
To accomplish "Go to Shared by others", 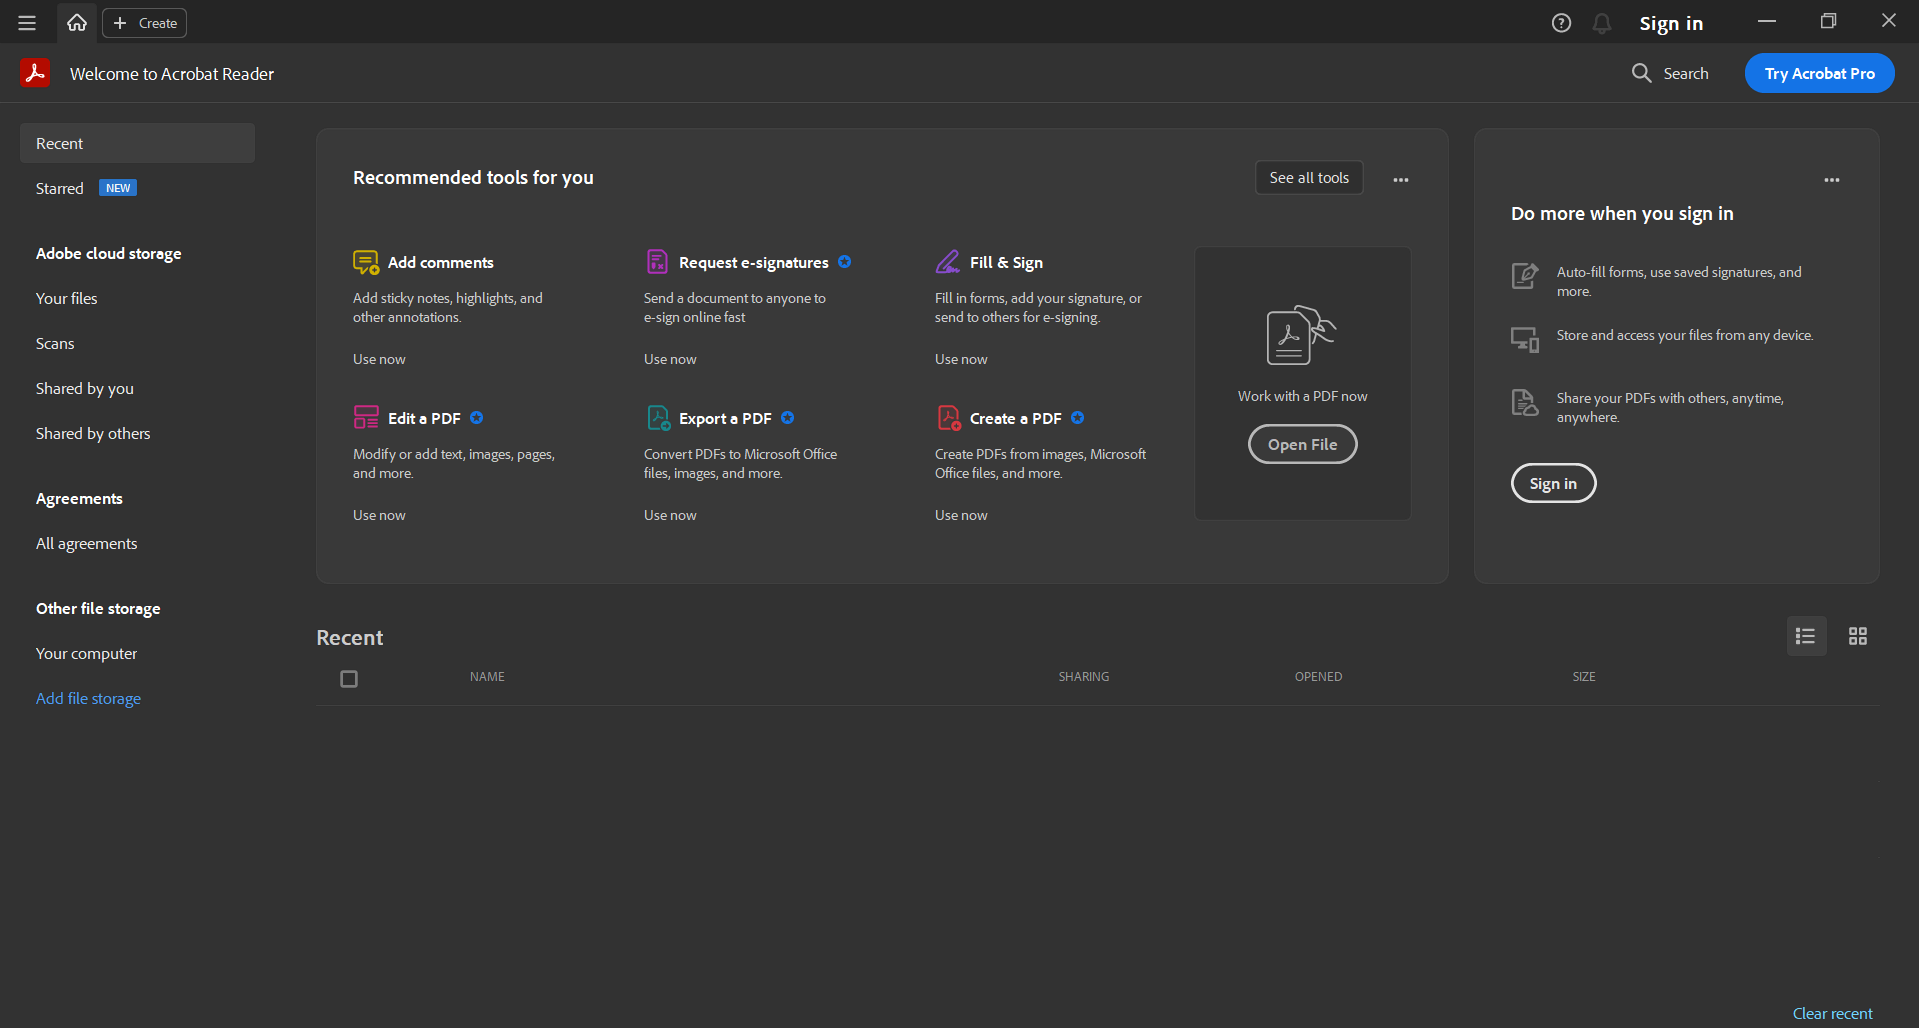I will click(x=92, y=433).
